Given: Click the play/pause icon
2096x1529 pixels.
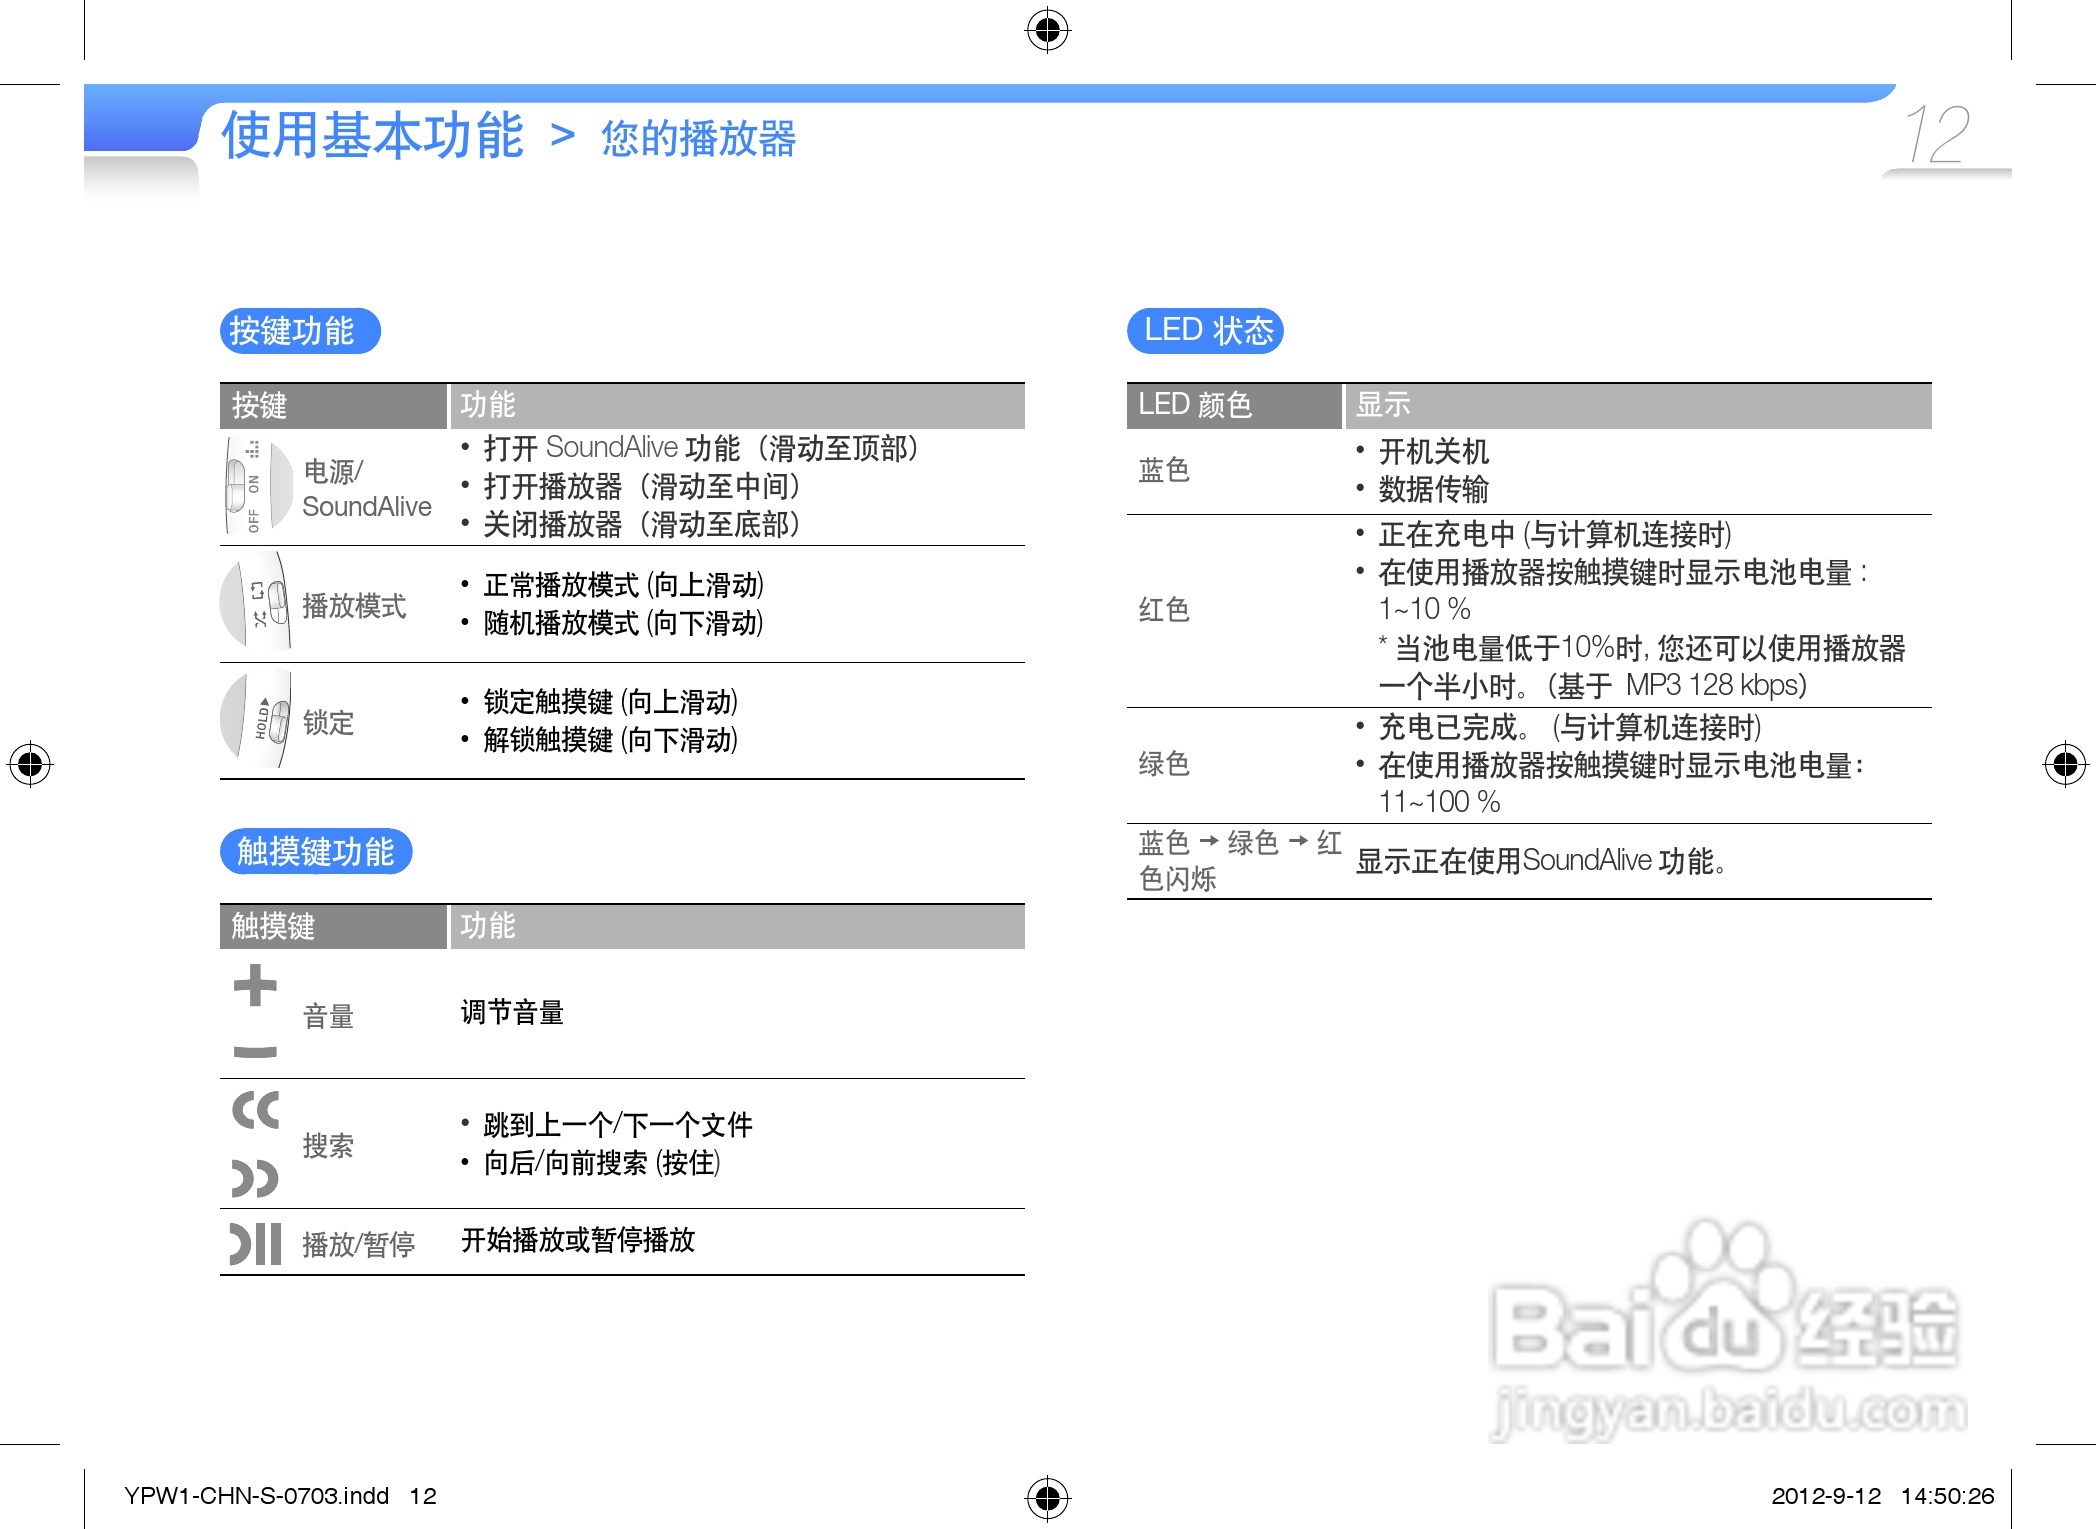Looking at the screenshot, I should coord(255,1243).
